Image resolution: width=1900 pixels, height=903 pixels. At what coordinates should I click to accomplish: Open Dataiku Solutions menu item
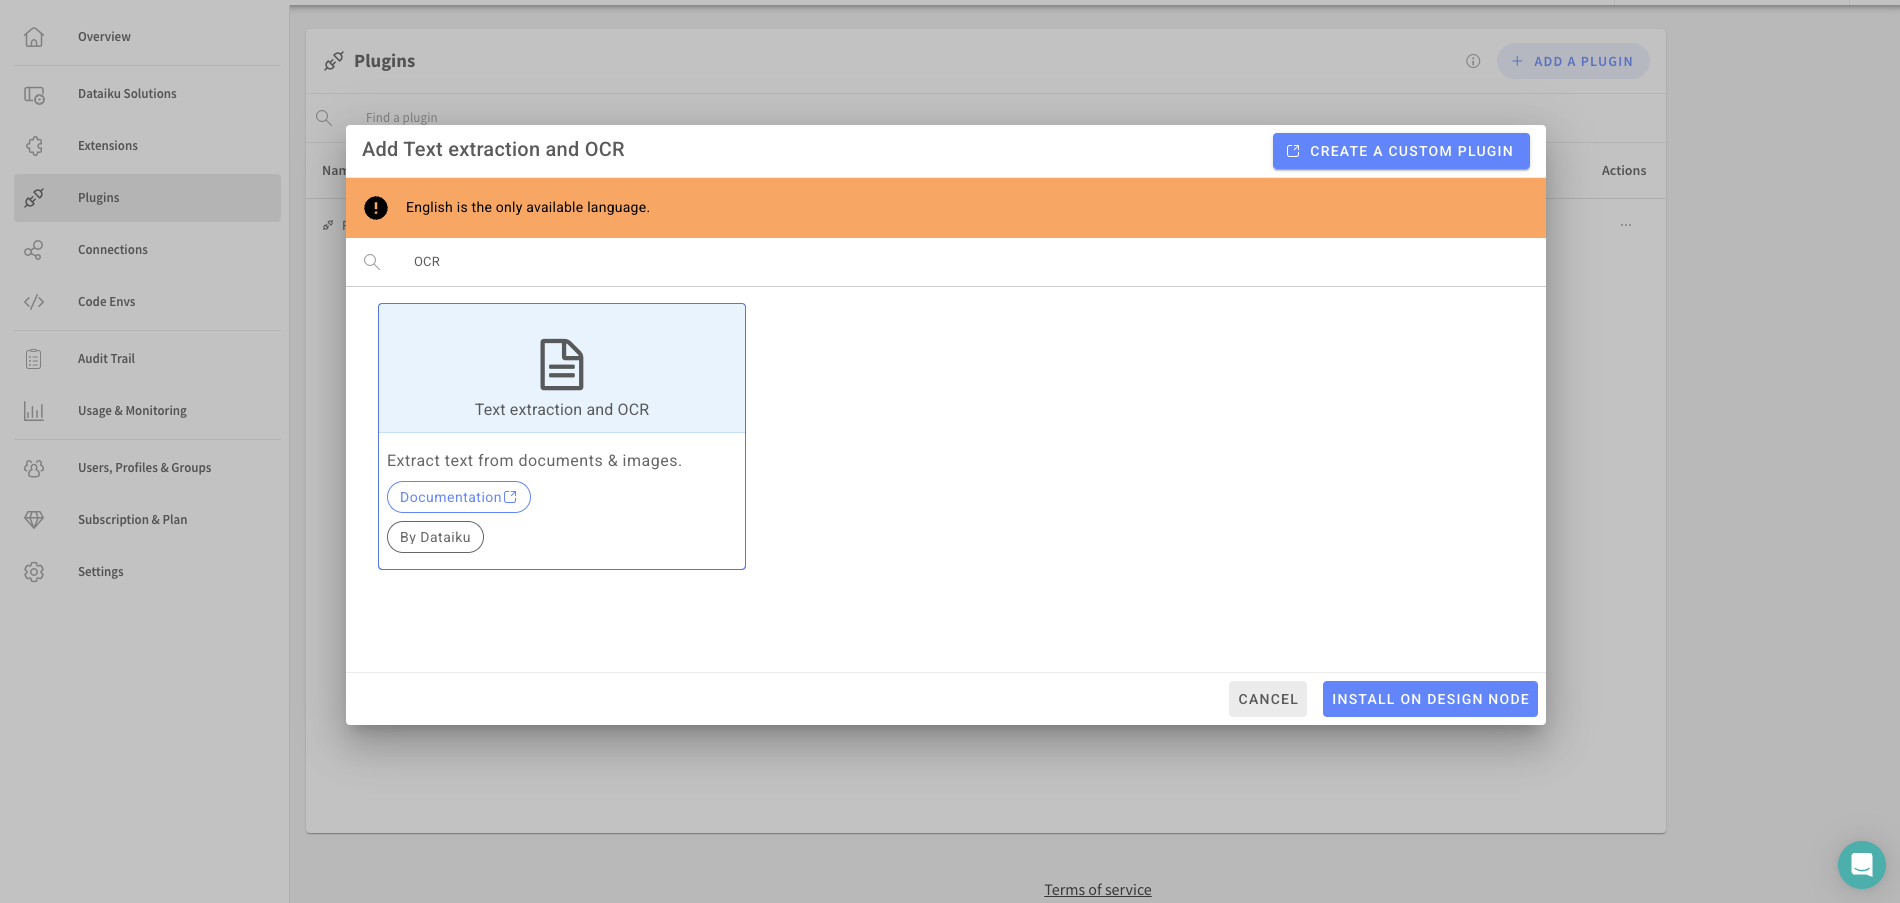coord(127,94)
